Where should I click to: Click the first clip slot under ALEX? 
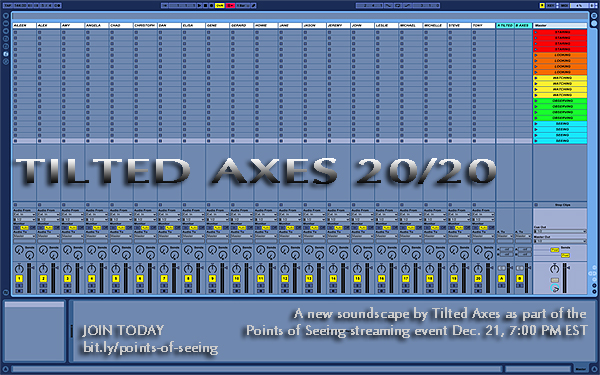[x=48, y=32]
